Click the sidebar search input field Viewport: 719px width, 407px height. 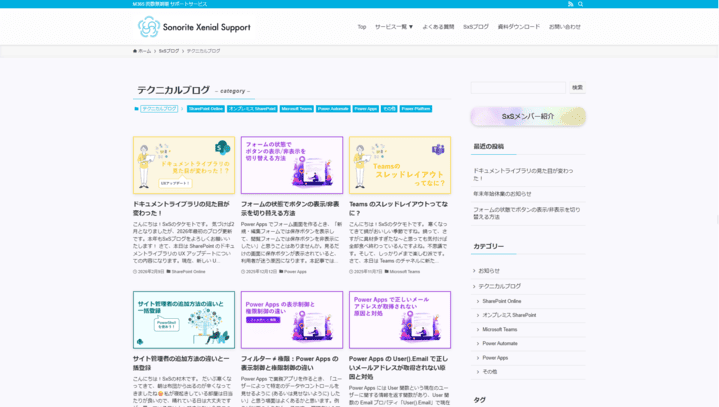[x=518, y=88]
